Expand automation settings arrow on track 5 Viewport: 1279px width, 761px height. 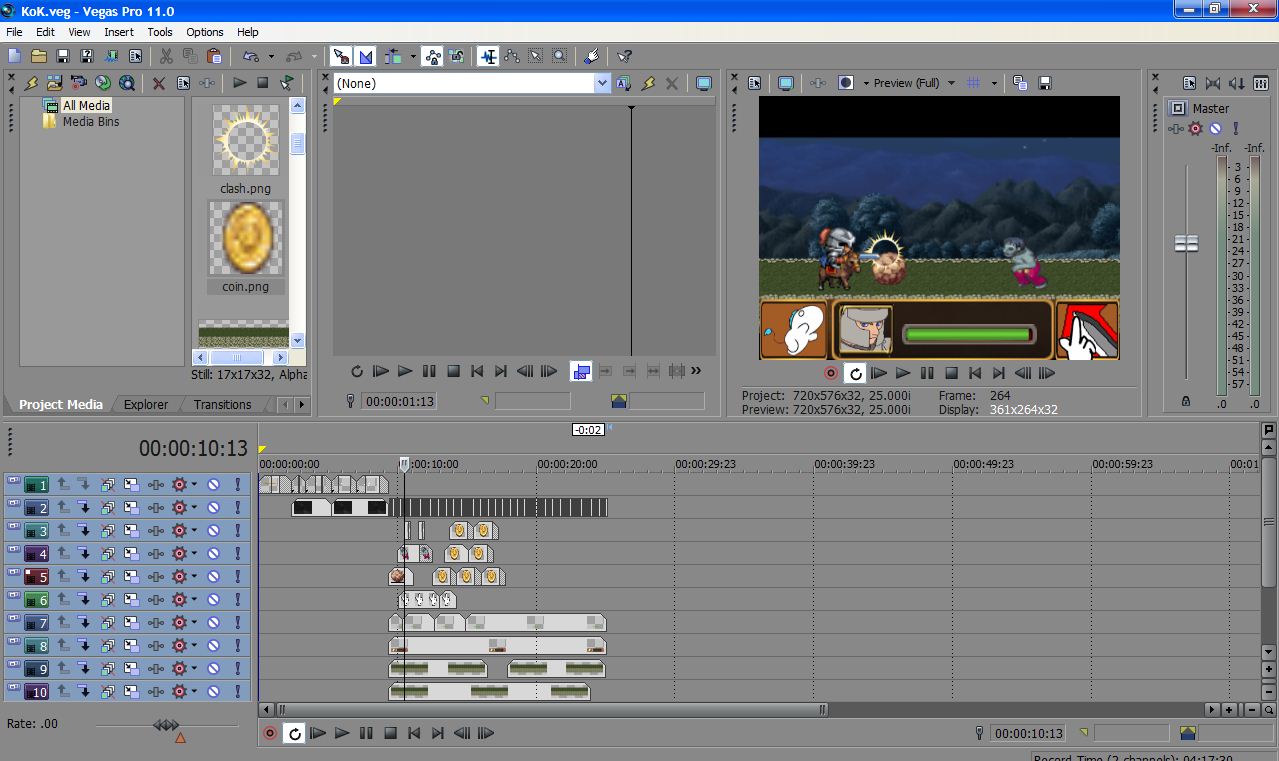[194, 577]
